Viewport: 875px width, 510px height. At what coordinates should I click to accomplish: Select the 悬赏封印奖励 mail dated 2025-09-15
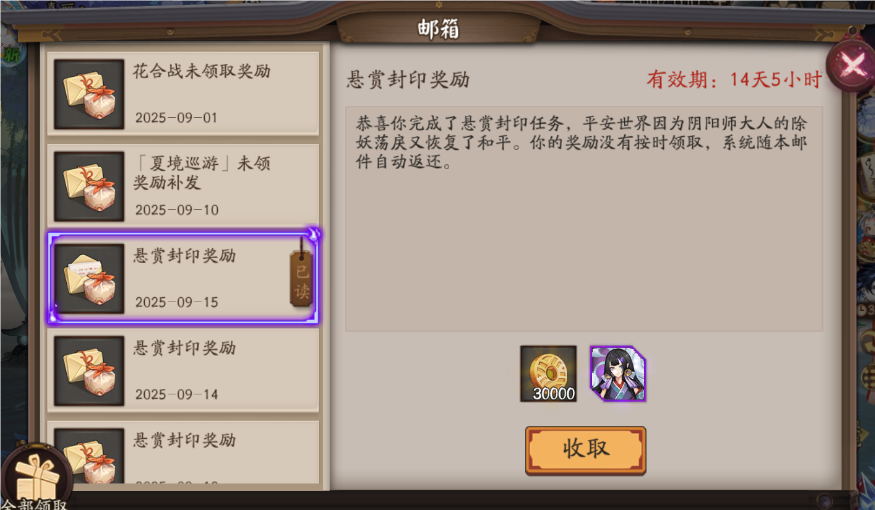(x=183, y=278)
